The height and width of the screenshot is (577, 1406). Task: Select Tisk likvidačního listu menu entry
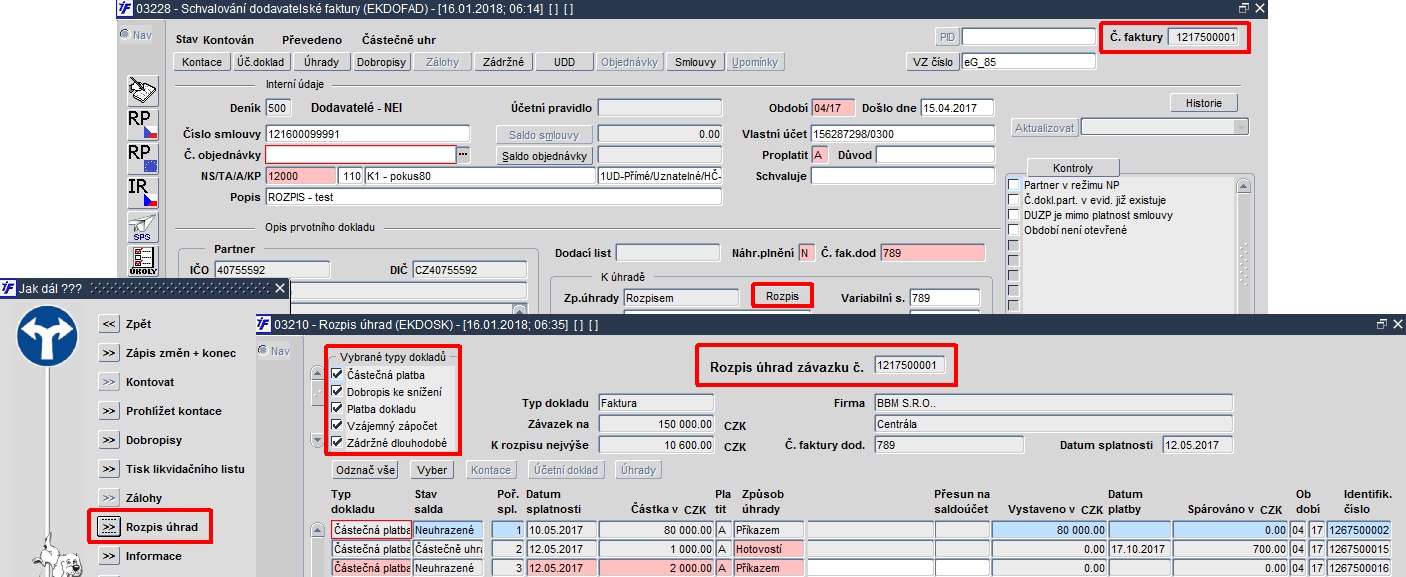coord(185,469)
